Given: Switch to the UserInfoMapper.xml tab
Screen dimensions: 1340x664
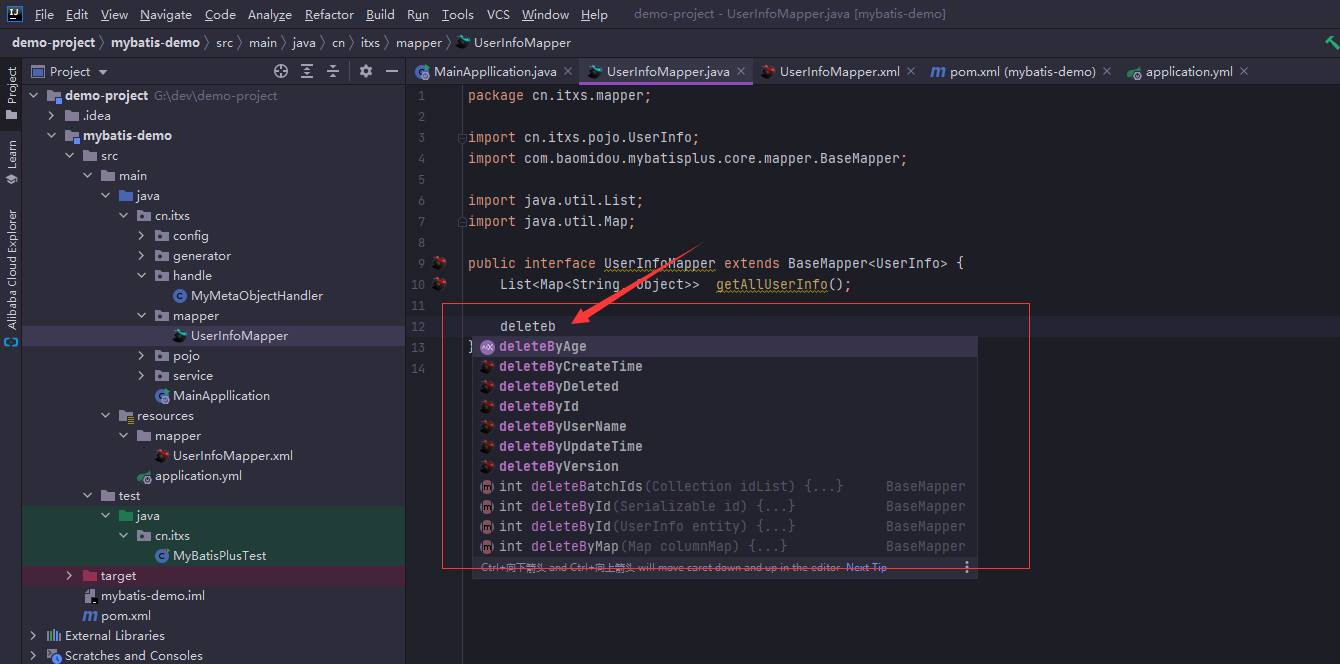Looking at the screenshot, I should click(x=839, y=71).
